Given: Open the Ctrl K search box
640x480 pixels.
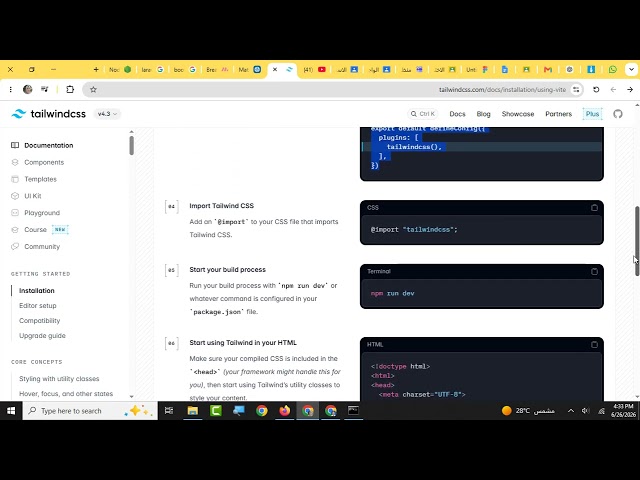Looking at the screenshot, I should point(423,114).
